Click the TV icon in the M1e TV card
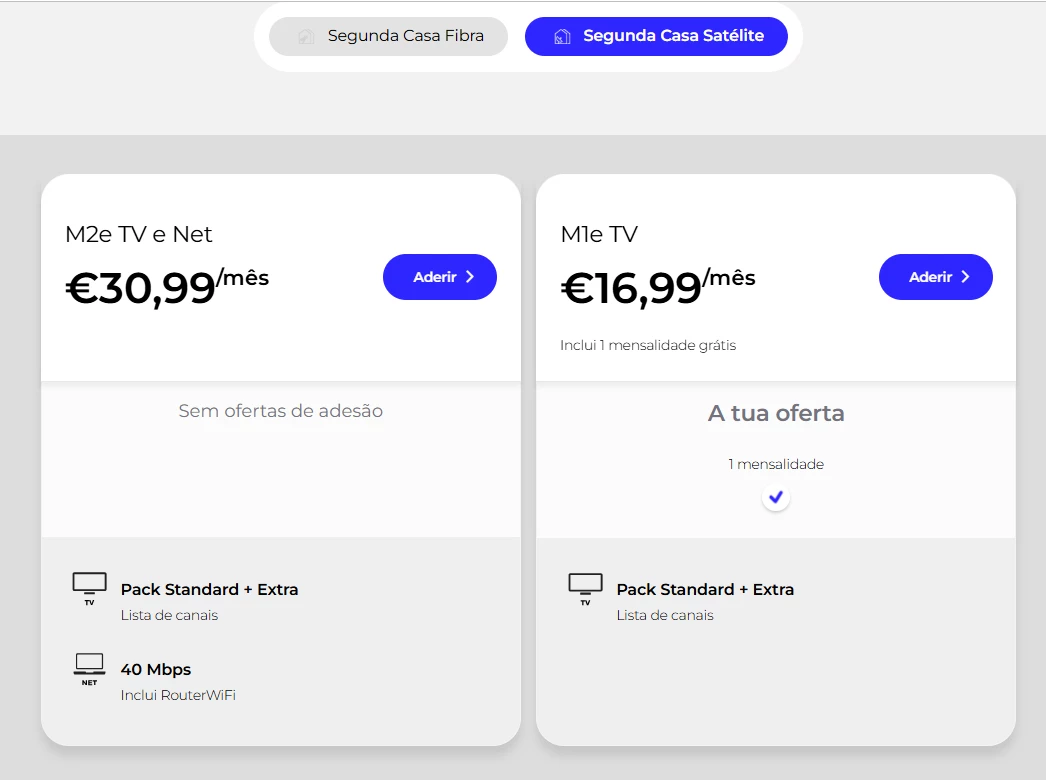The width and height of the screenshot is (1046, 780). (585, 588)
